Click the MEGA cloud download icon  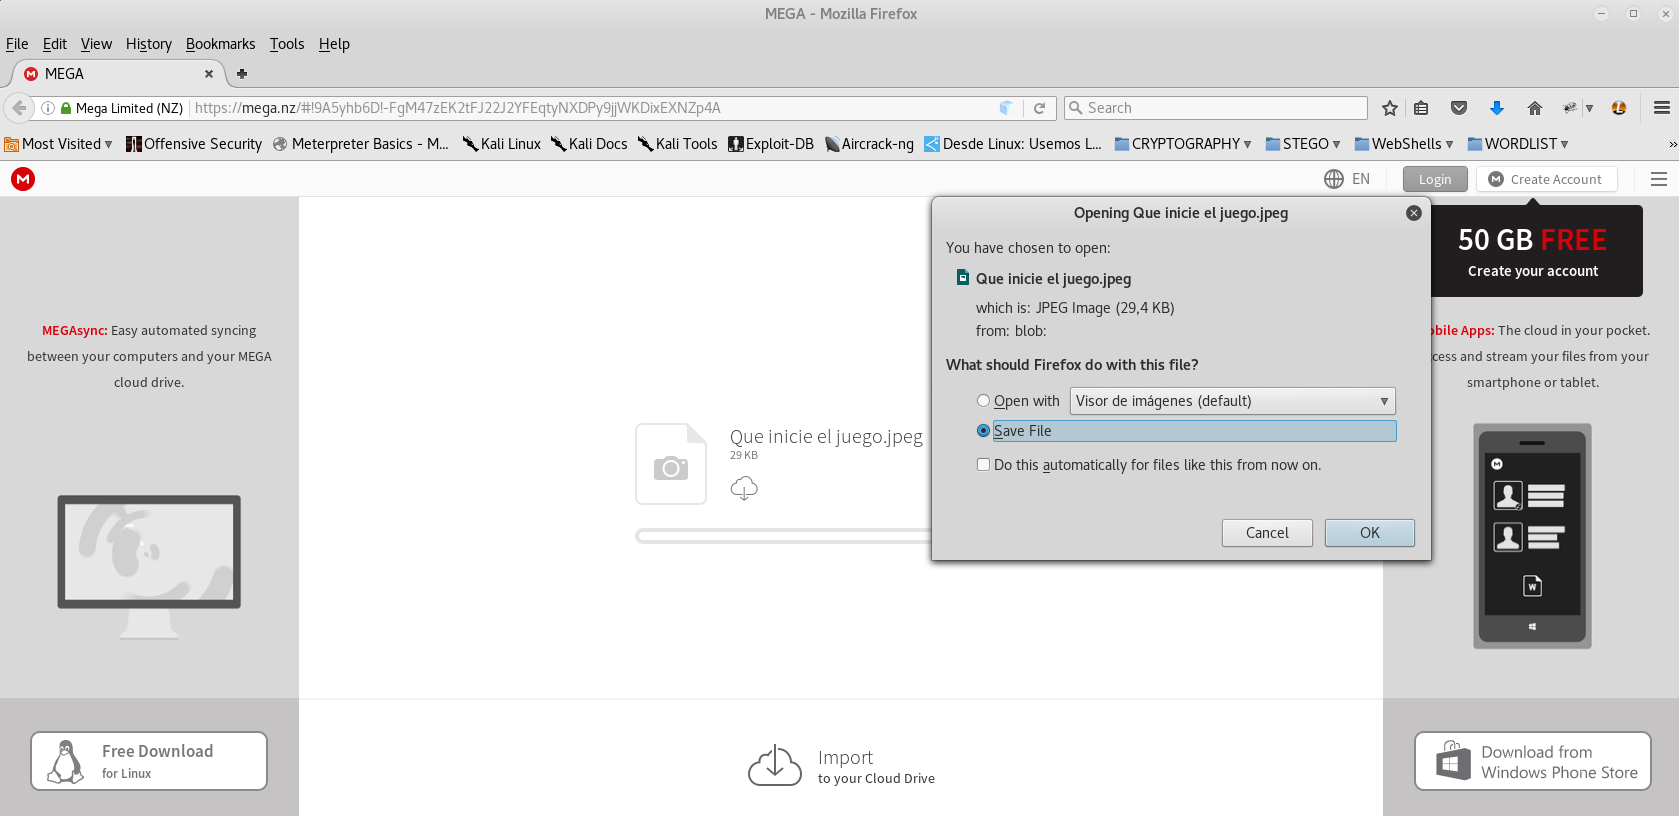744,488
